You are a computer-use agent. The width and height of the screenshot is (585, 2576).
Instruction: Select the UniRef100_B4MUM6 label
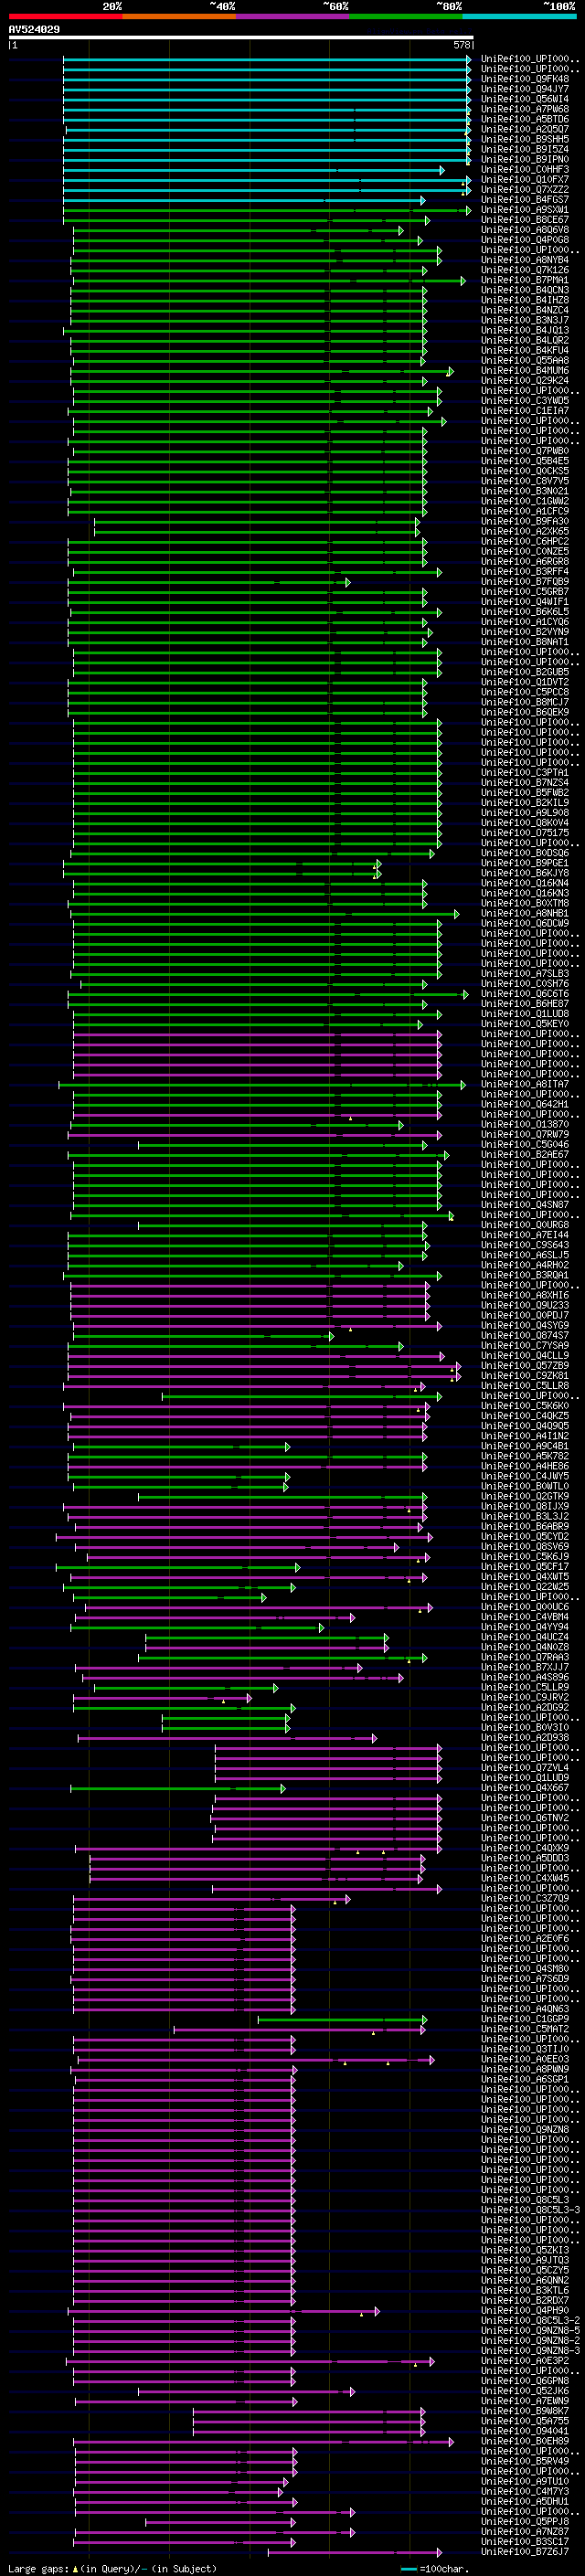525,371
